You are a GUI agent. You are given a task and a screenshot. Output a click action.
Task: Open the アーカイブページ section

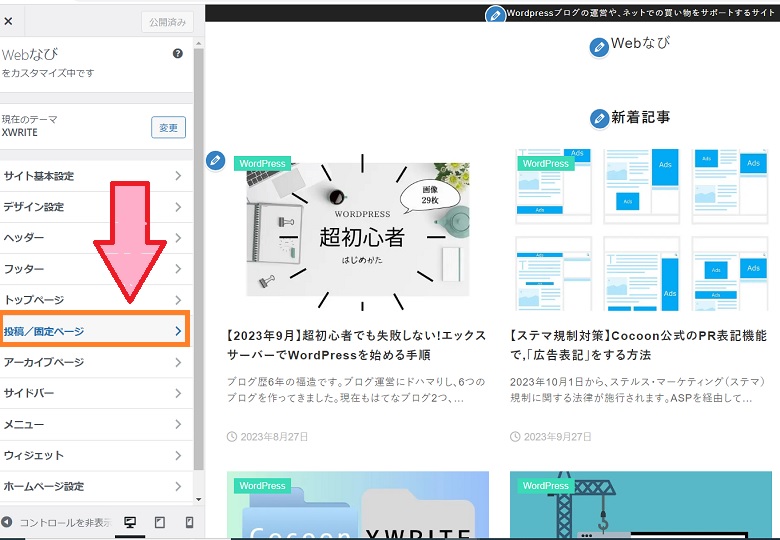pos(96,362)
